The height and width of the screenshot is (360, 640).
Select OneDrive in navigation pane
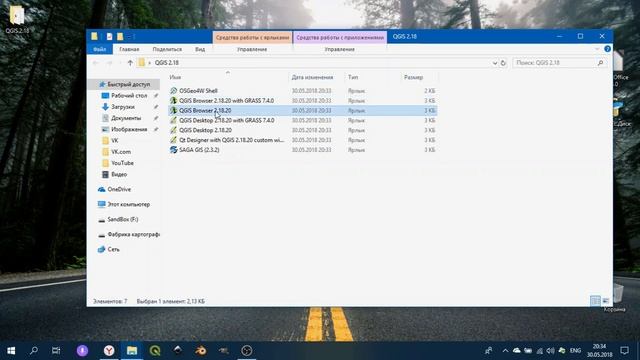[x=119, y=189]
